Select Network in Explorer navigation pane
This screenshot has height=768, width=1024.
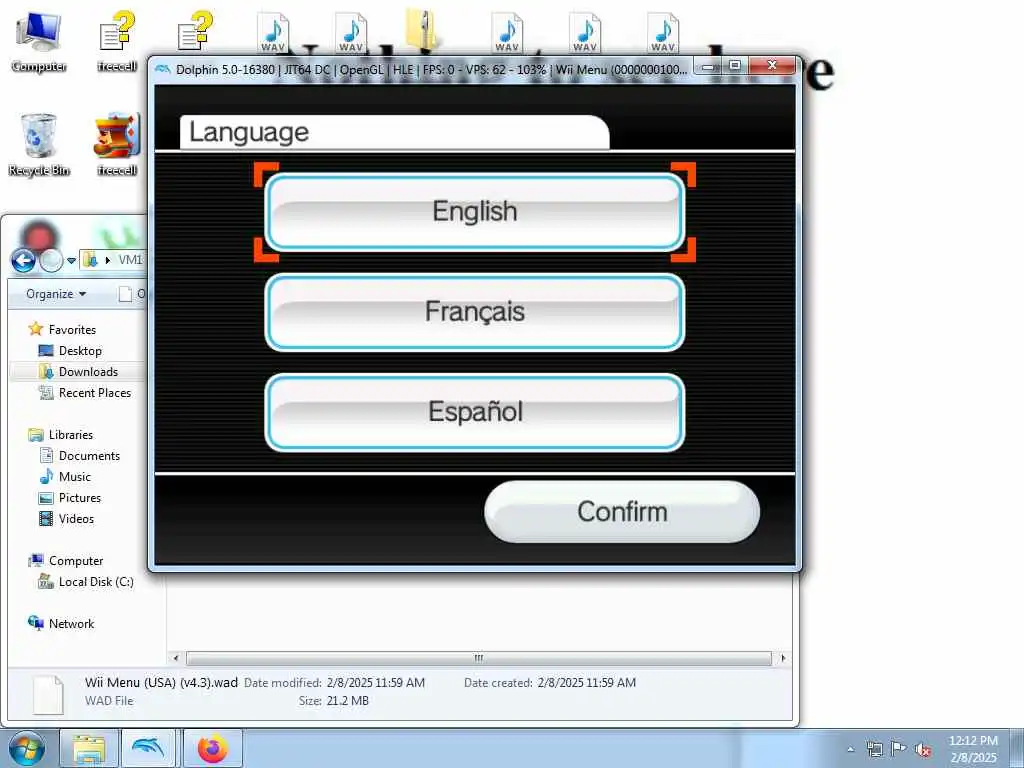pyautogui.click(x=61, y=624)
